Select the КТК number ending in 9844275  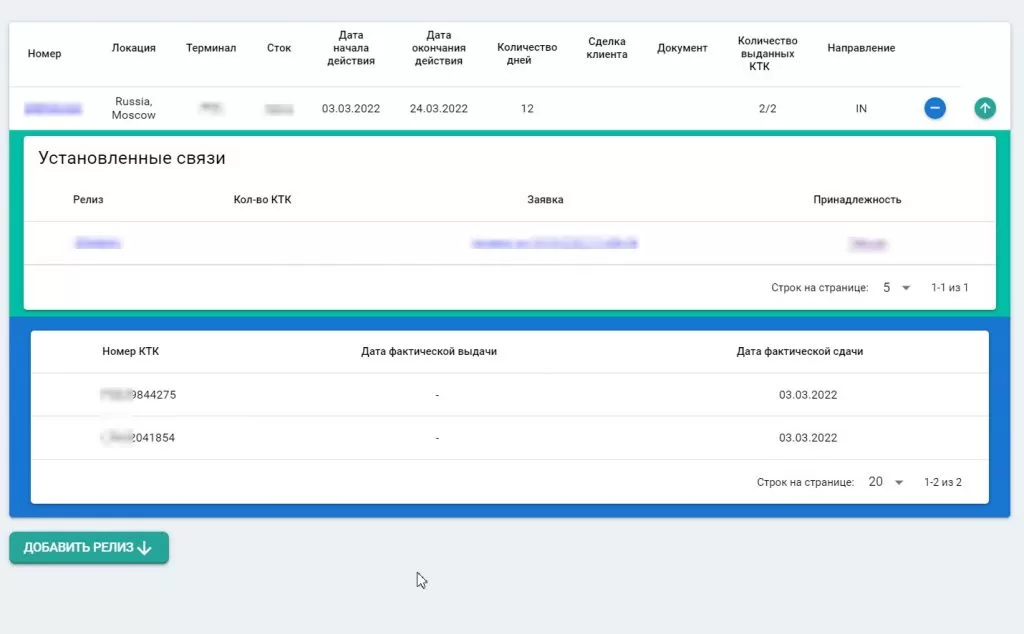137,394
